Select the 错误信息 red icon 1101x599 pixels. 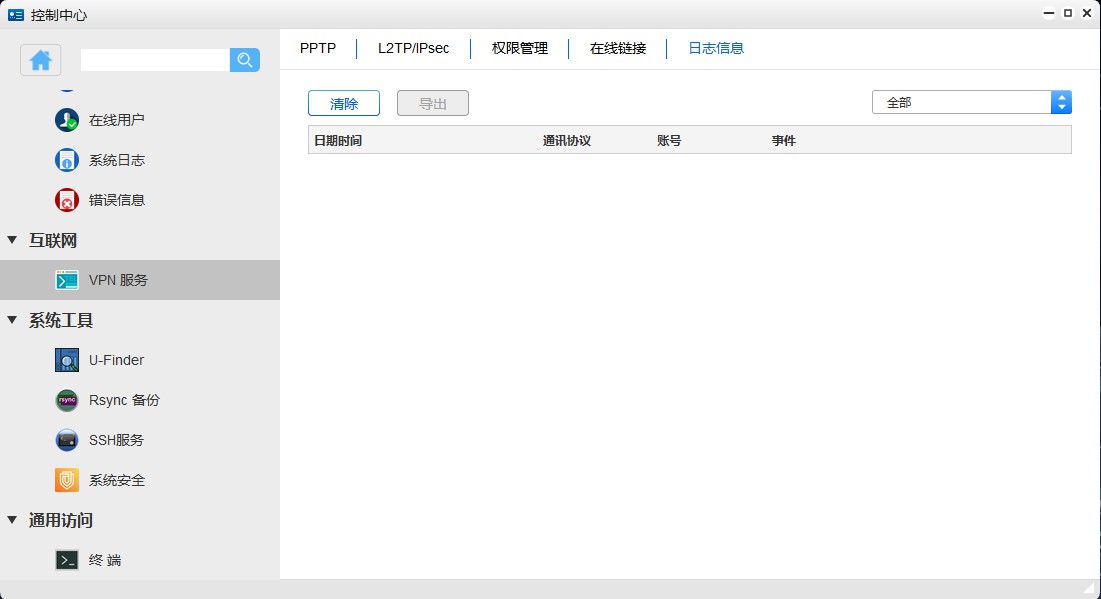(67, 200)
